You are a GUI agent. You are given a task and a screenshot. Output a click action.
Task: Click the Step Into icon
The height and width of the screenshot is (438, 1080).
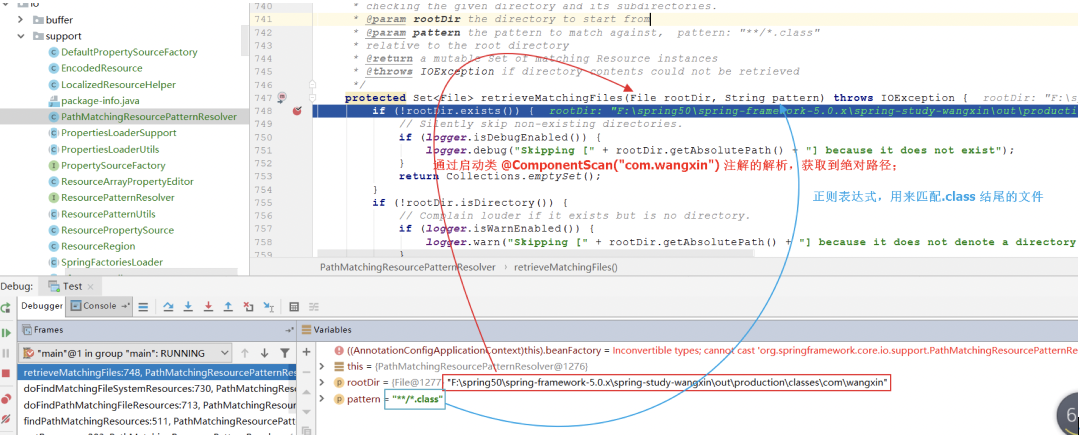pyautogui.click(x=188, y=306)
